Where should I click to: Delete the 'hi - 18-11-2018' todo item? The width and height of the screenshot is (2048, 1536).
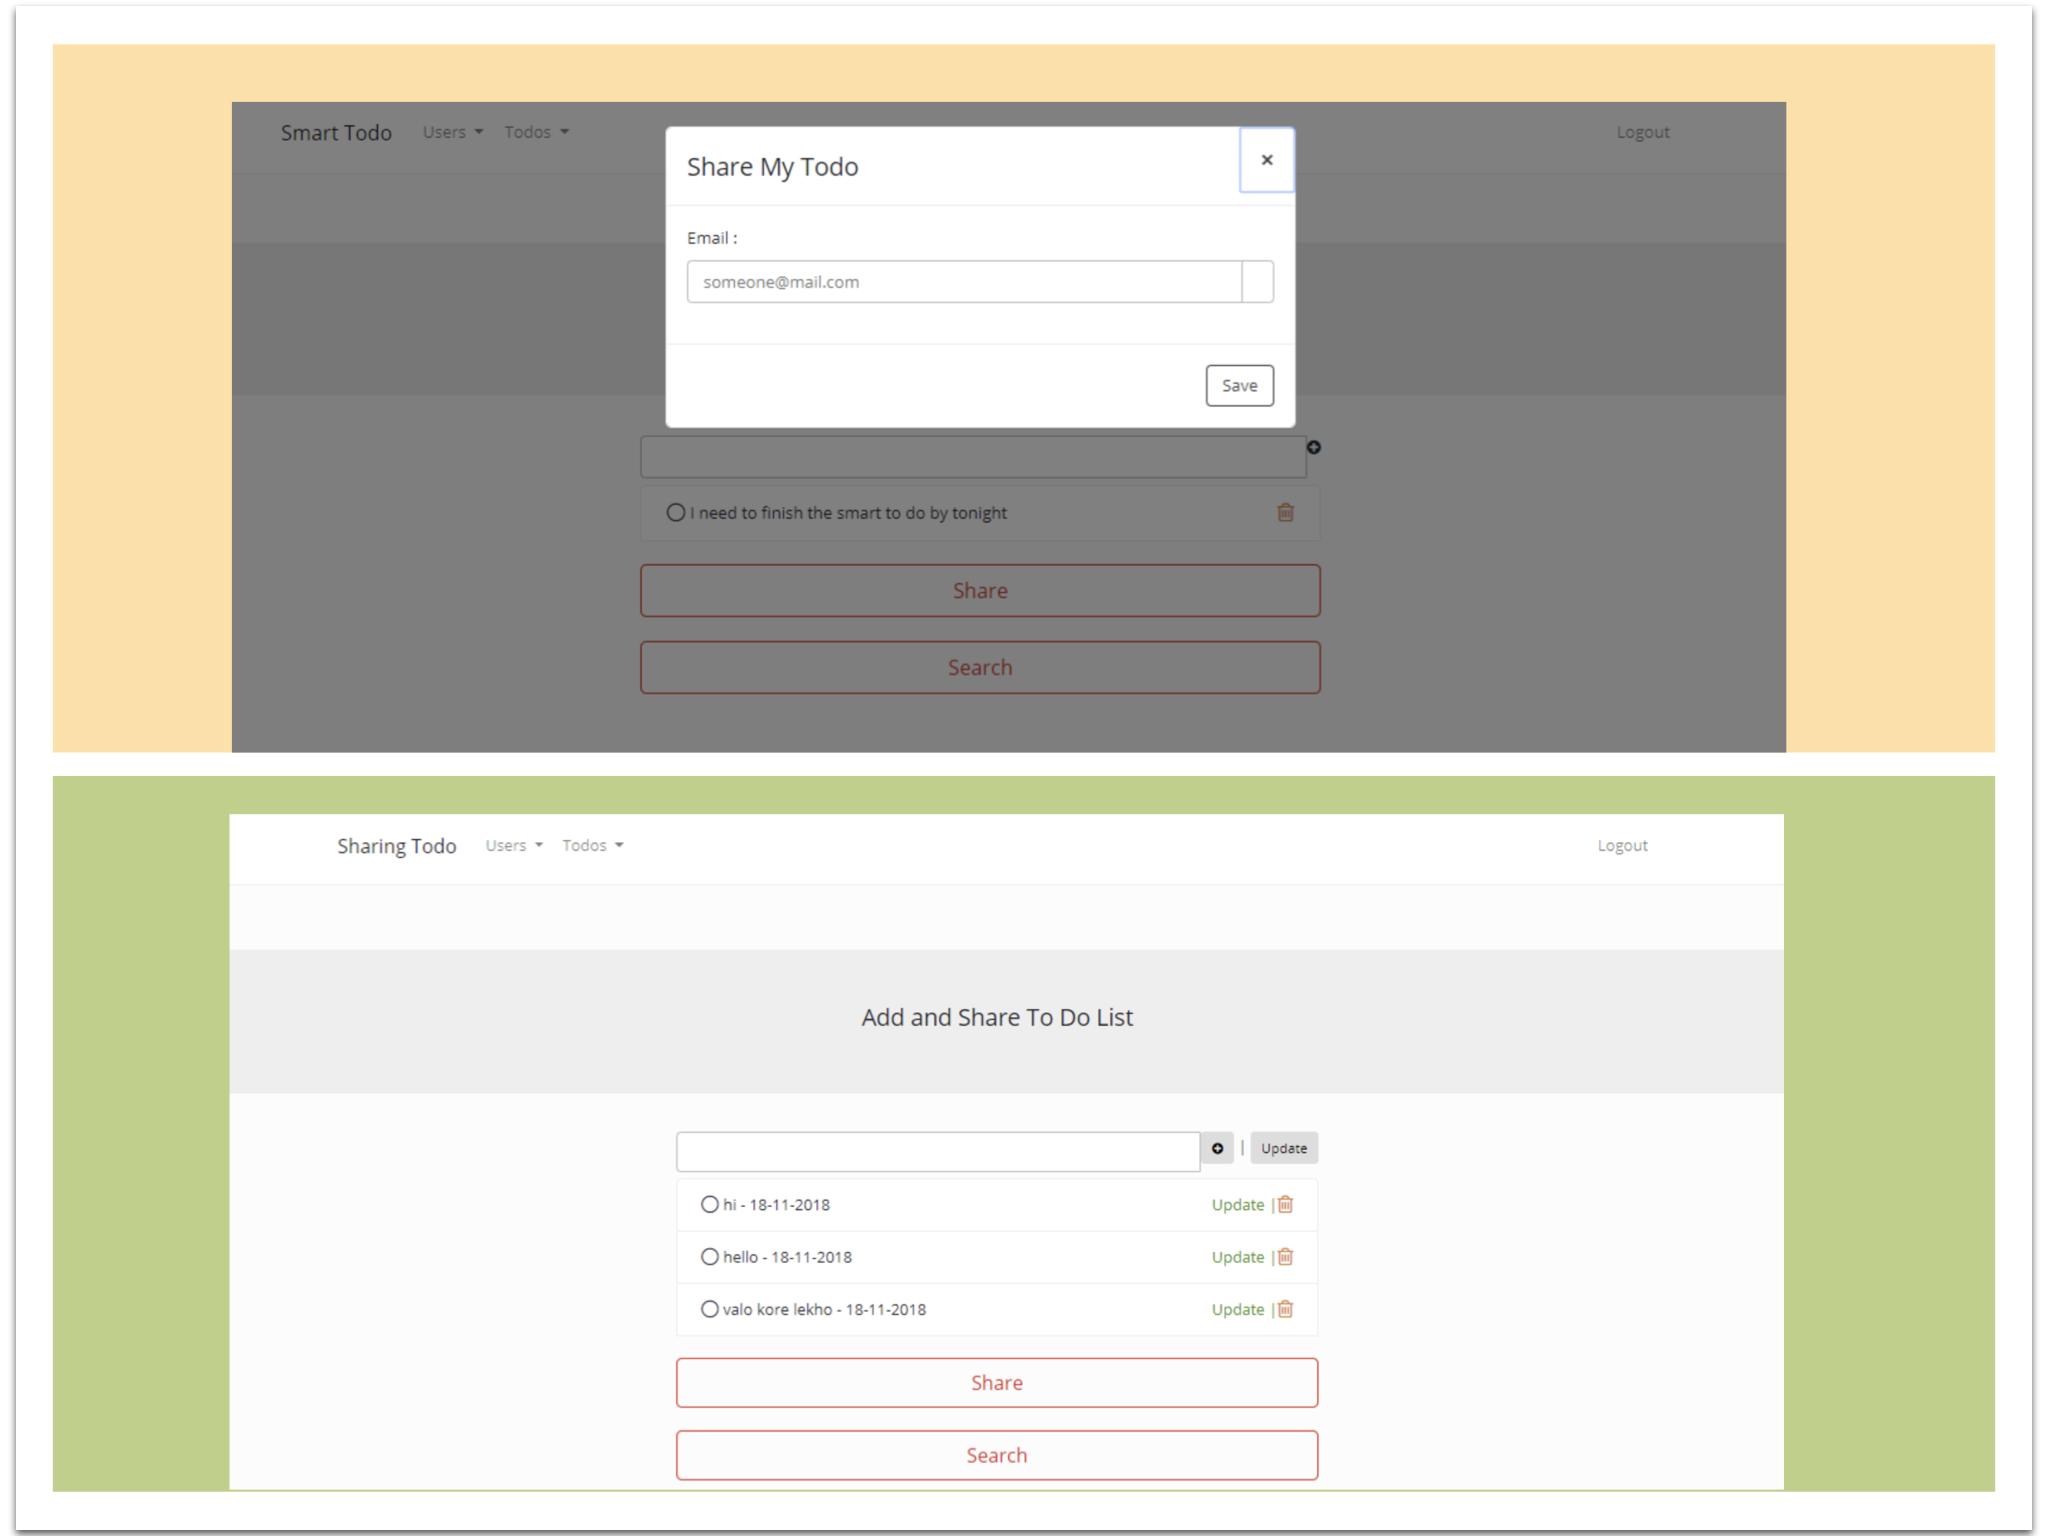1286,1205
